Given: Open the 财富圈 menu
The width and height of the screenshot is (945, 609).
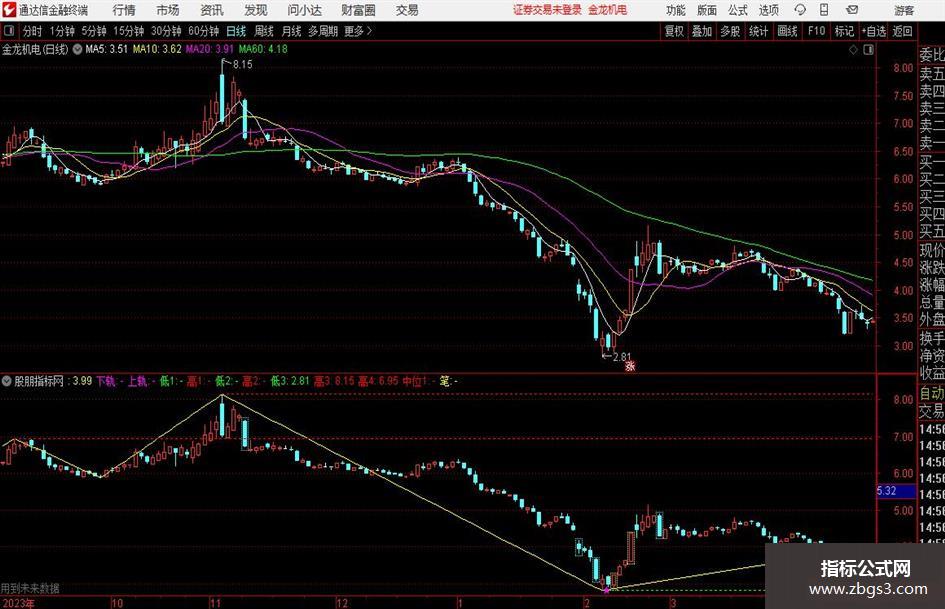Looking at the screenshot, I should [x=358, y=10].
